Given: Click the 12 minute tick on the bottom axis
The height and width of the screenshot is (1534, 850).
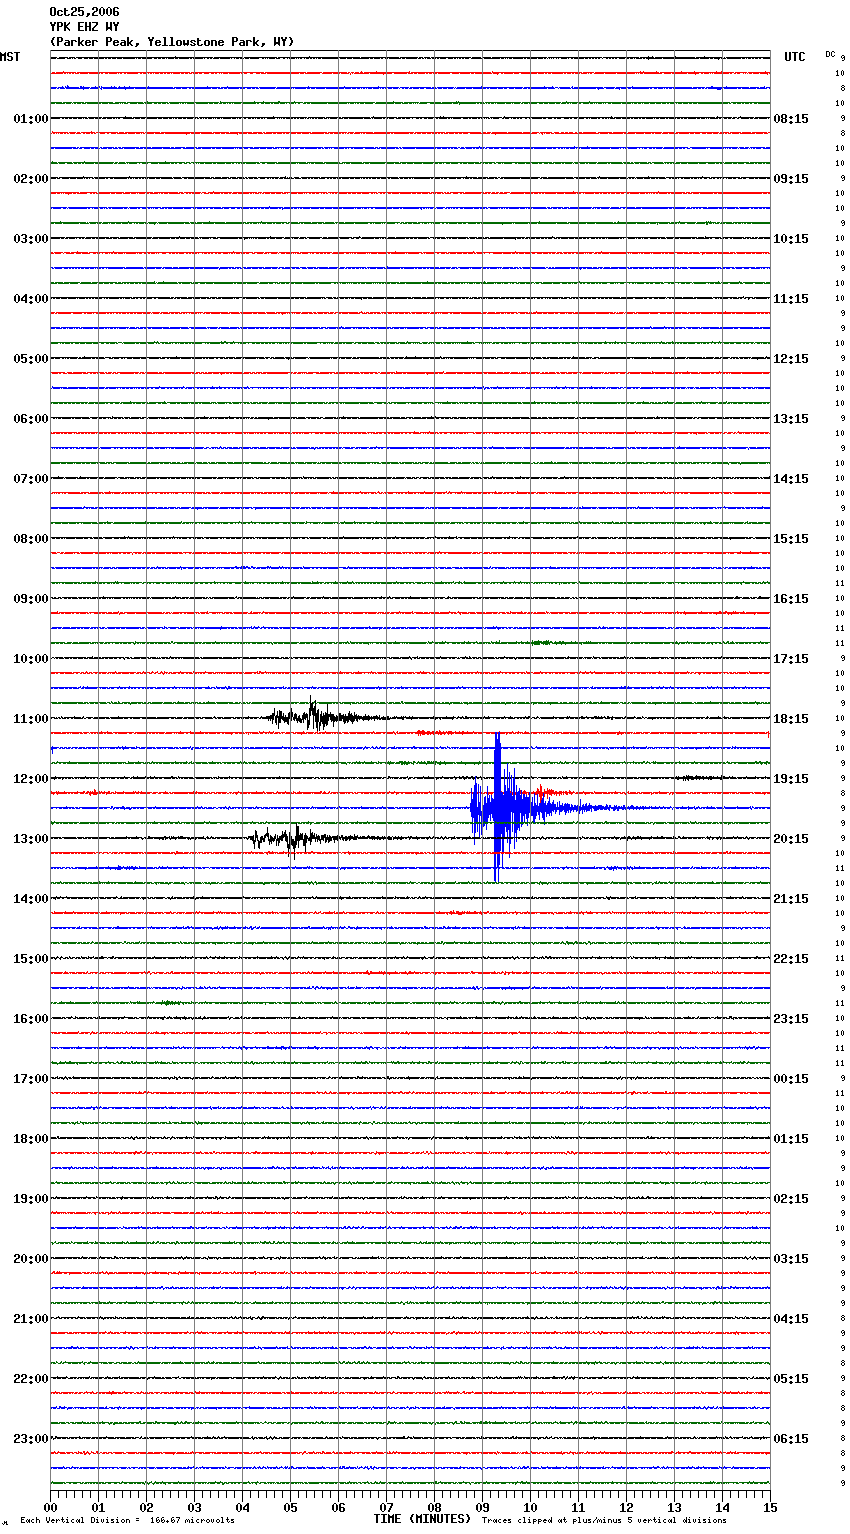Looking at the screenshot, I should point(626,1507).
